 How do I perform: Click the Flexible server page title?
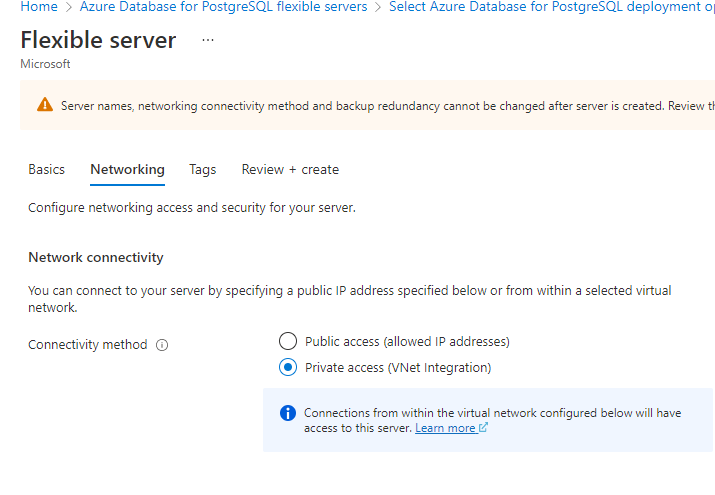[x=98, y=40]
